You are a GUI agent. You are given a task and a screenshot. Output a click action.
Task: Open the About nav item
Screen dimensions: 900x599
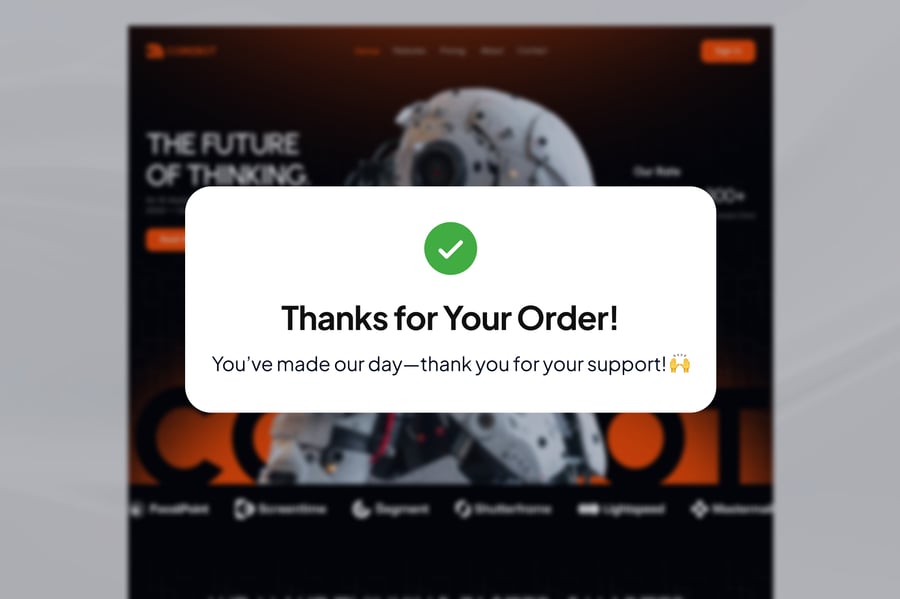tap(492, 51)
